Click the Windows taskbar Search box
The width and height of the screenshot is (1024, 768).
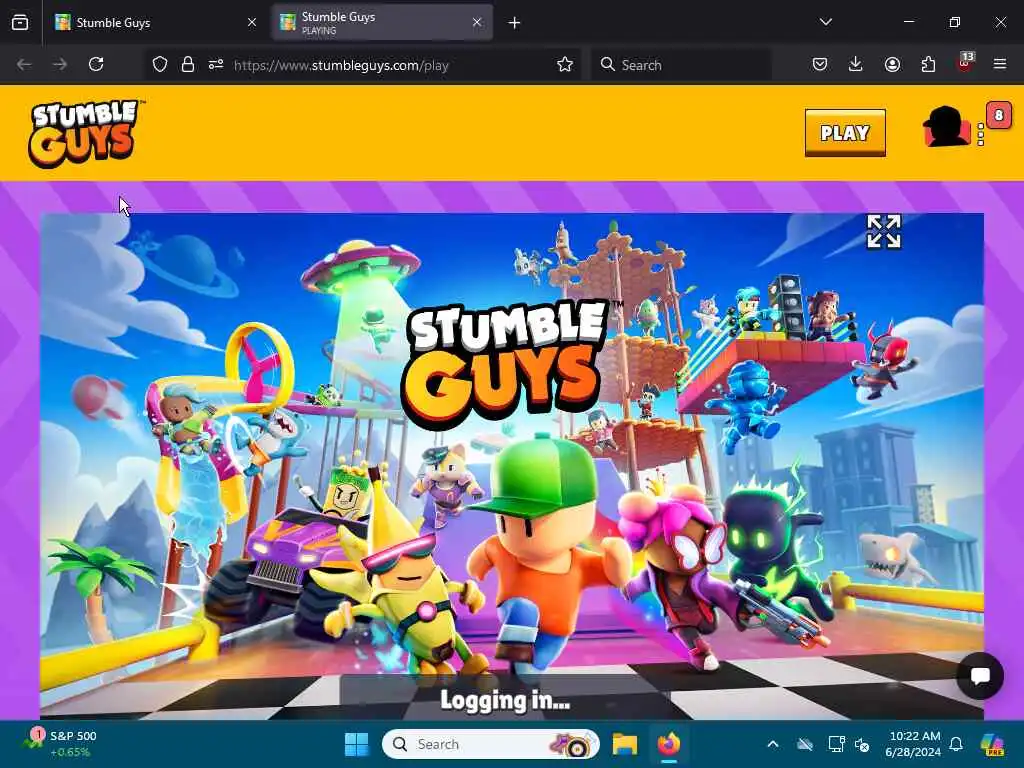490,744
